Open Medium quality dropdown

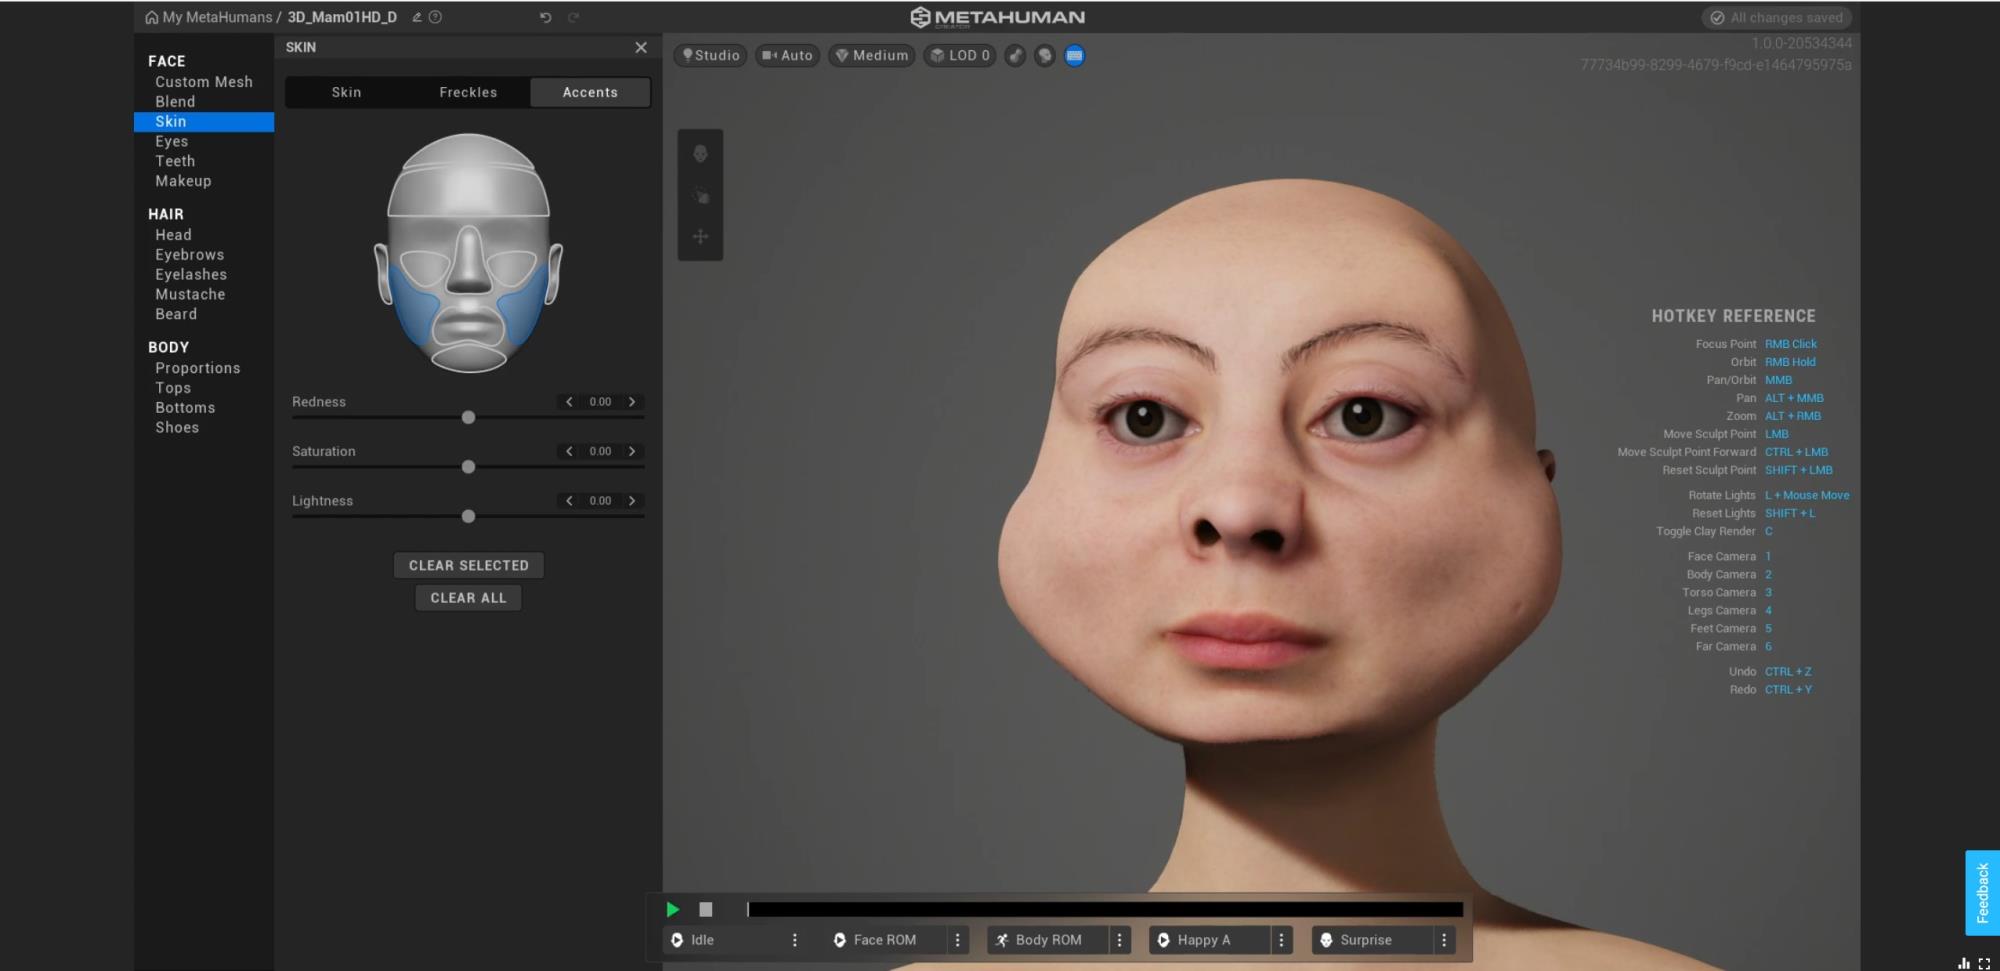(871, 55)
